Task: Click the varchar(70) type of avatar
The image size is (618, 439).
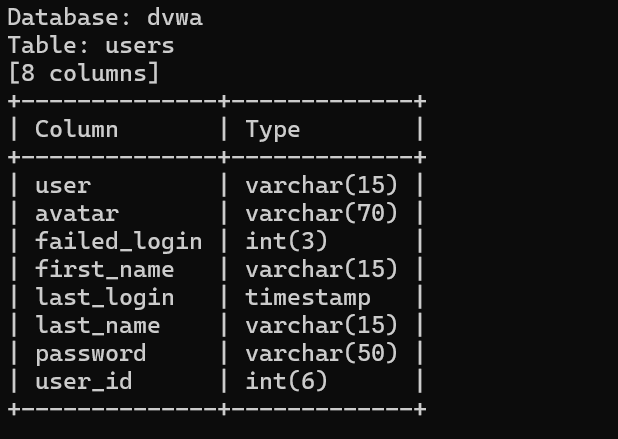Action: pos(321,213)
